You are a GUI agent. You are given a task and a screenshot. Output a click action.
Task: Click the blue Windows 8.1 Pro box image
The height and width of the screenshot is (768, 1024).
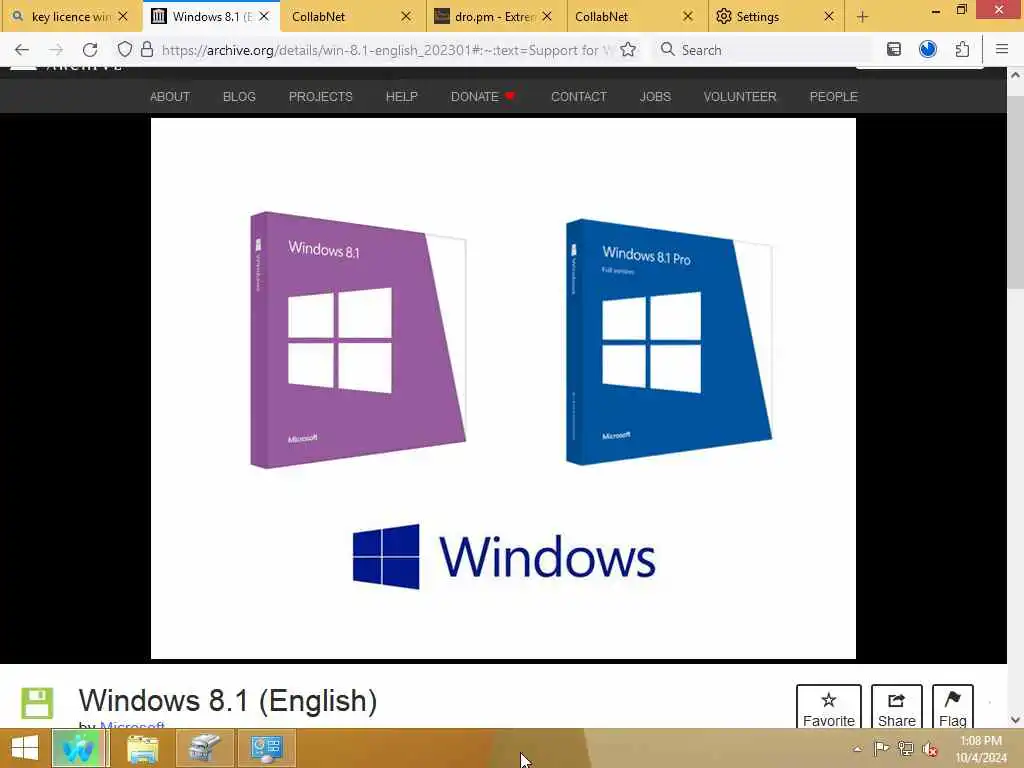point(669,342)
